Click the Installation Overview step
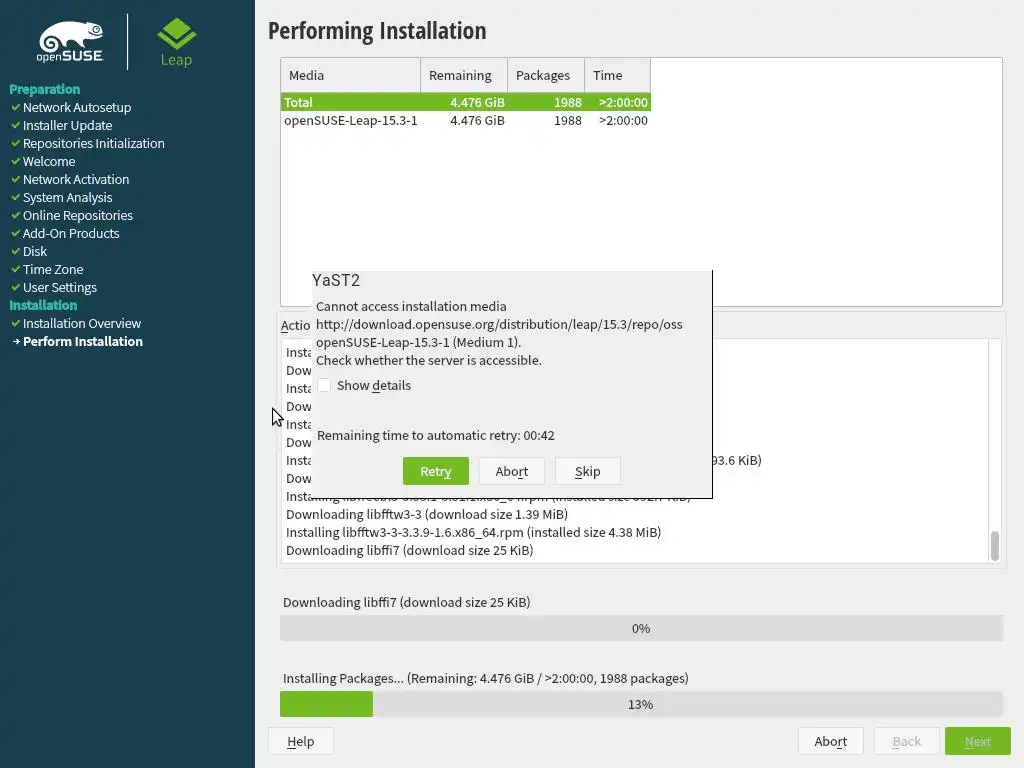This screenshot has width=1024, height=768. (x=82, y=323)
